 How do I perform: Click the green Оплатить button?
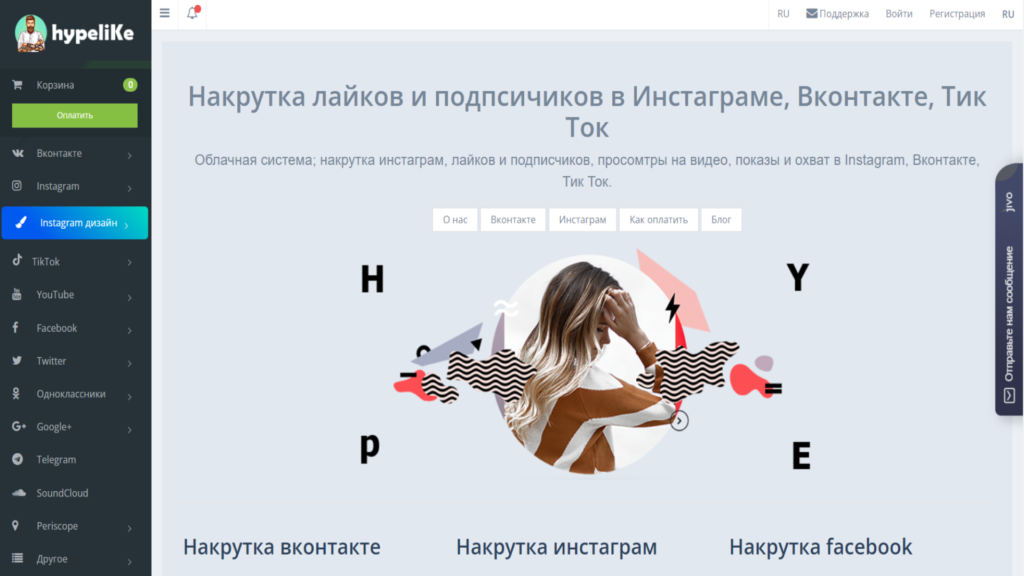[74, 115]
